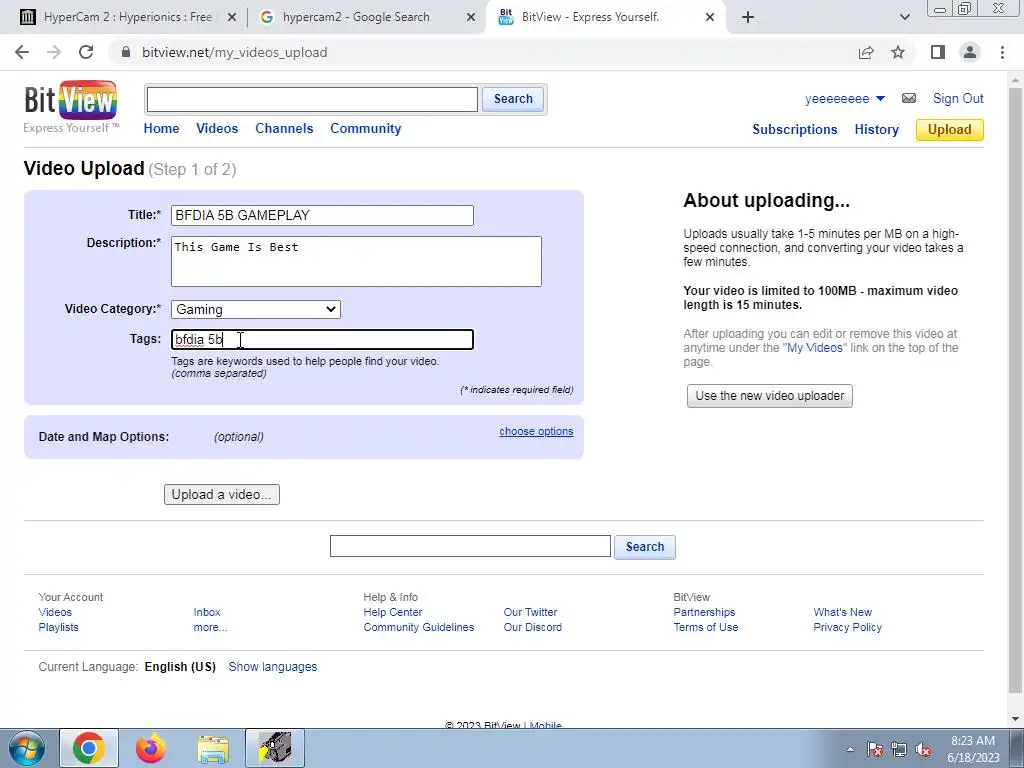Open the inbox envelope icon
The height and width of the screenshot is (768, 1024).
click(x=908, y=98)
